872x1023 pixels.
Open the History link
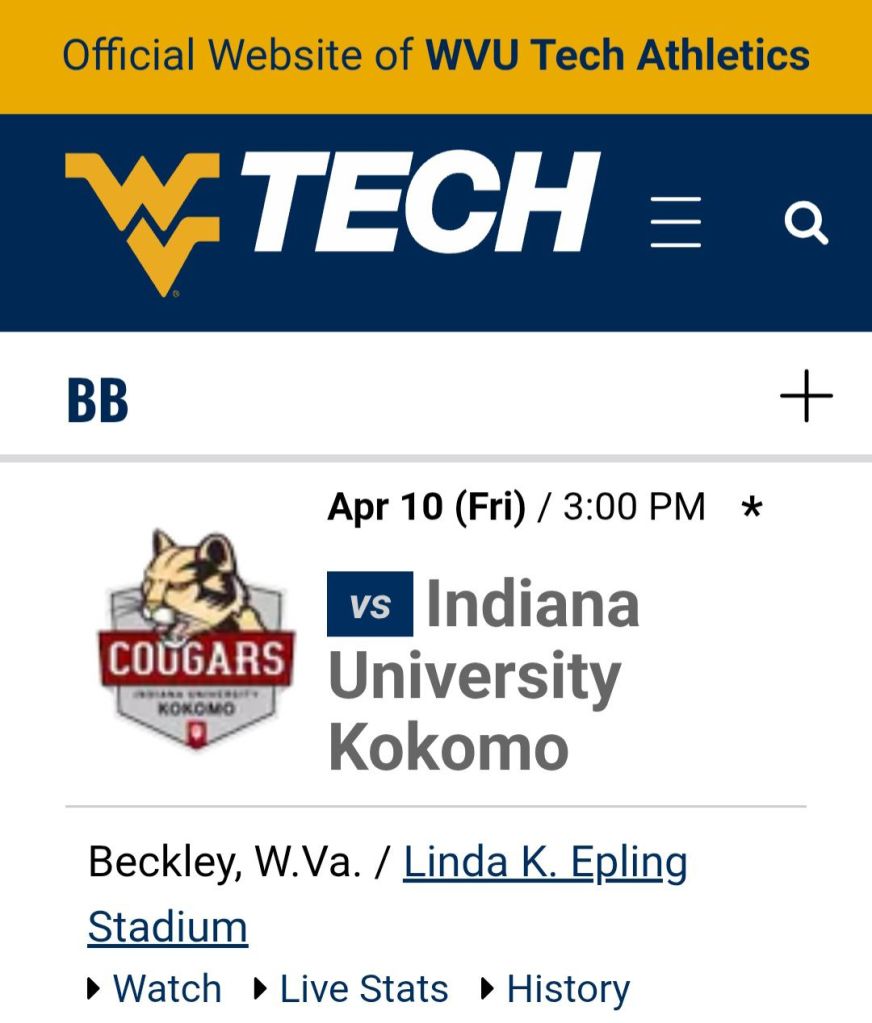pyautogui.click(x=568, y=989)
